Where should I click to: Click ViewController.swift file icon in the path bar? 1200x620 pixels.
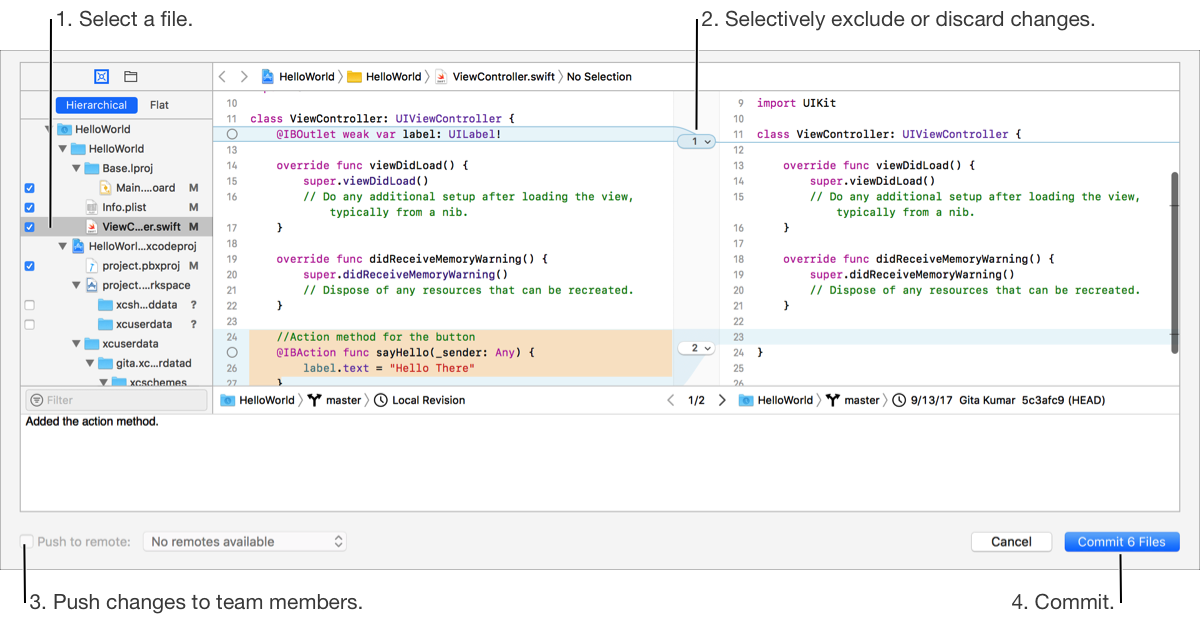pos(441,76)
